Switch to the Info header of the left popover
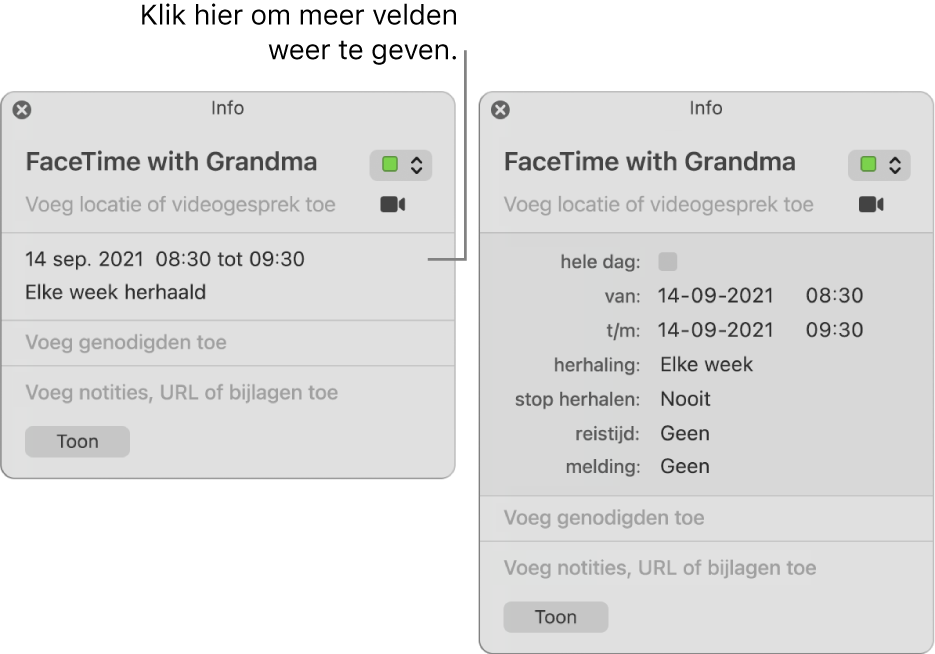 tap(228, 108)
